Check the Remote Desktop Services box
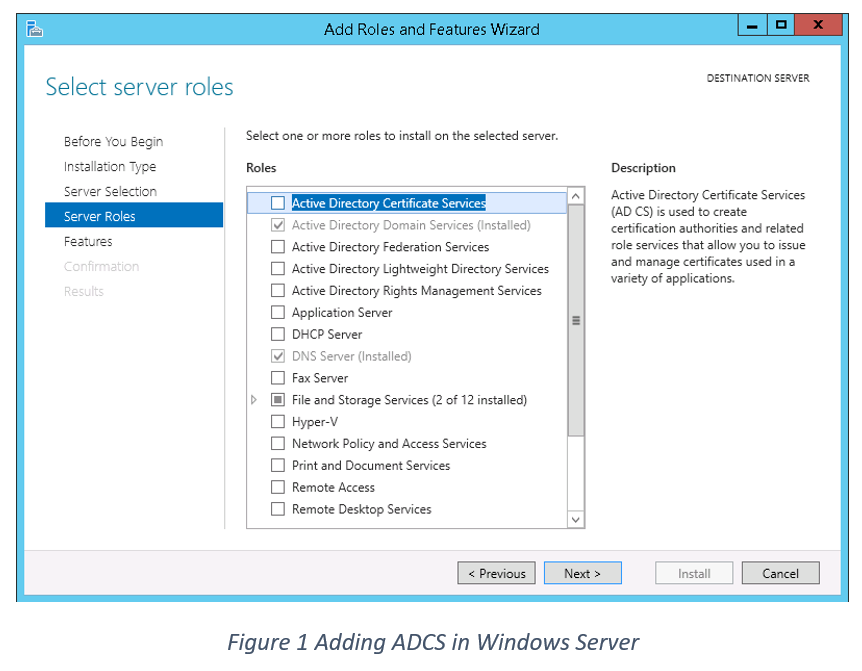 tap(278, 509)
